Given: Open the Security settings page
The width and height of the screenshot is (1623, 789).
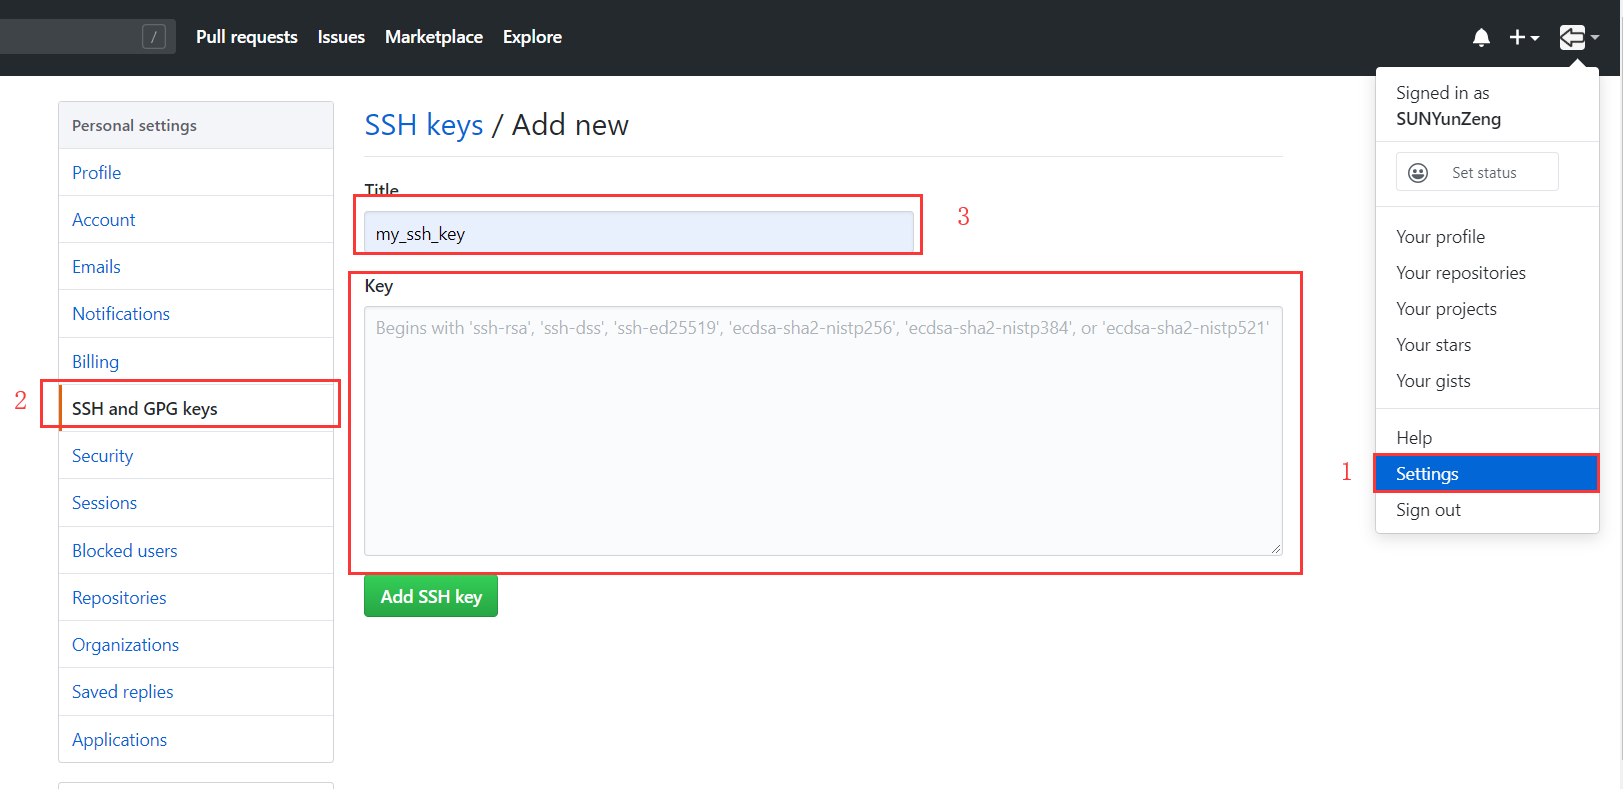Looking at the screenshot, I should pos(102,456).
